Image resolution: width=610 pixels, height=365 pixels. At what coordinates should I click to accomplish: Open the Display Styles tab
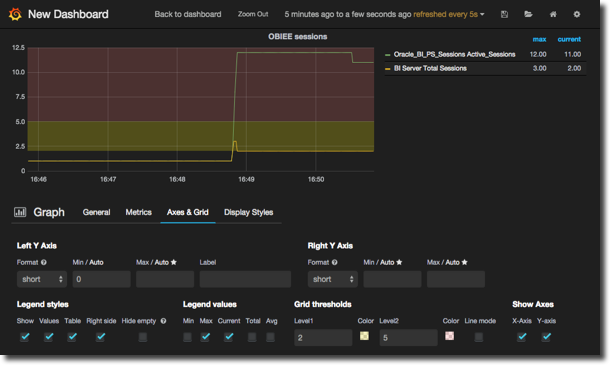click(x=248, y=212)
